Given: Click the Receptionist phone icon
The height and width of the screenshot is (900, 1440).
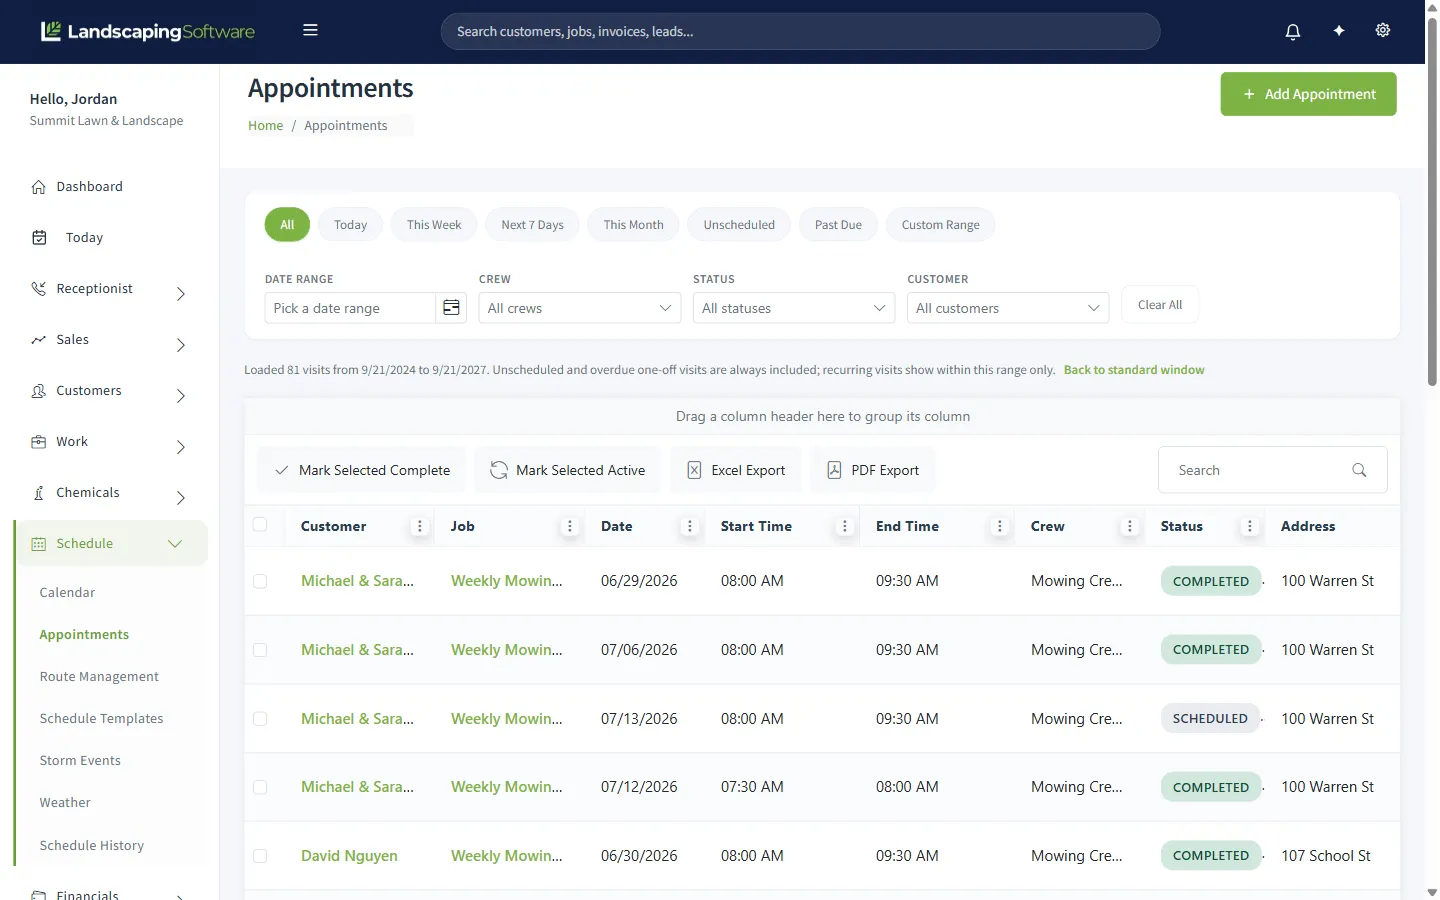Looking at the screenshot, I should (x=39, y=288).
